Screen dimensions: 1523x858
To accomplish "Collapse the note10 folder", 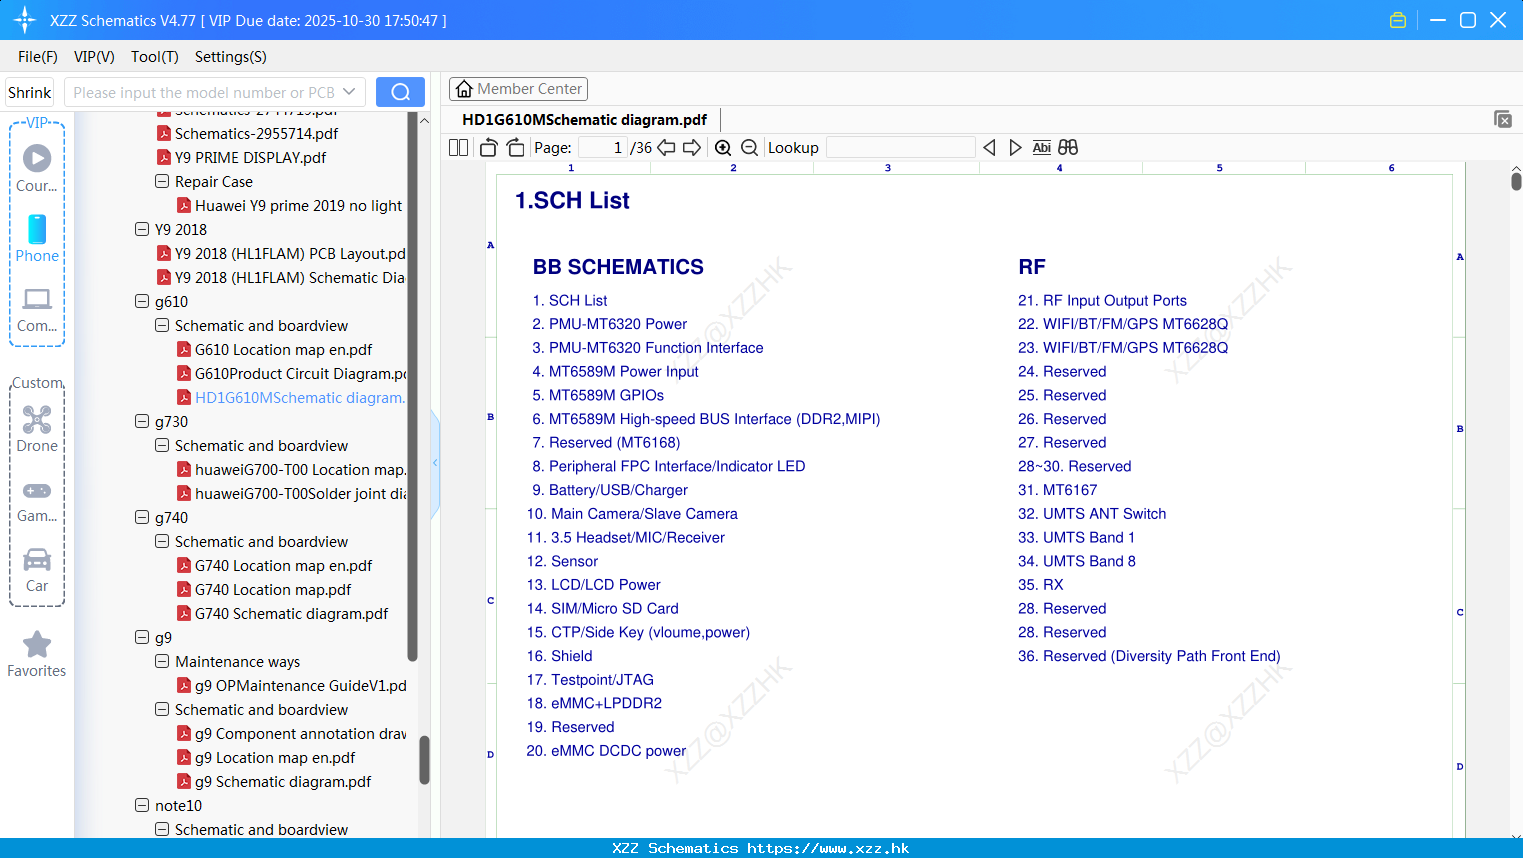I will 142,805.
